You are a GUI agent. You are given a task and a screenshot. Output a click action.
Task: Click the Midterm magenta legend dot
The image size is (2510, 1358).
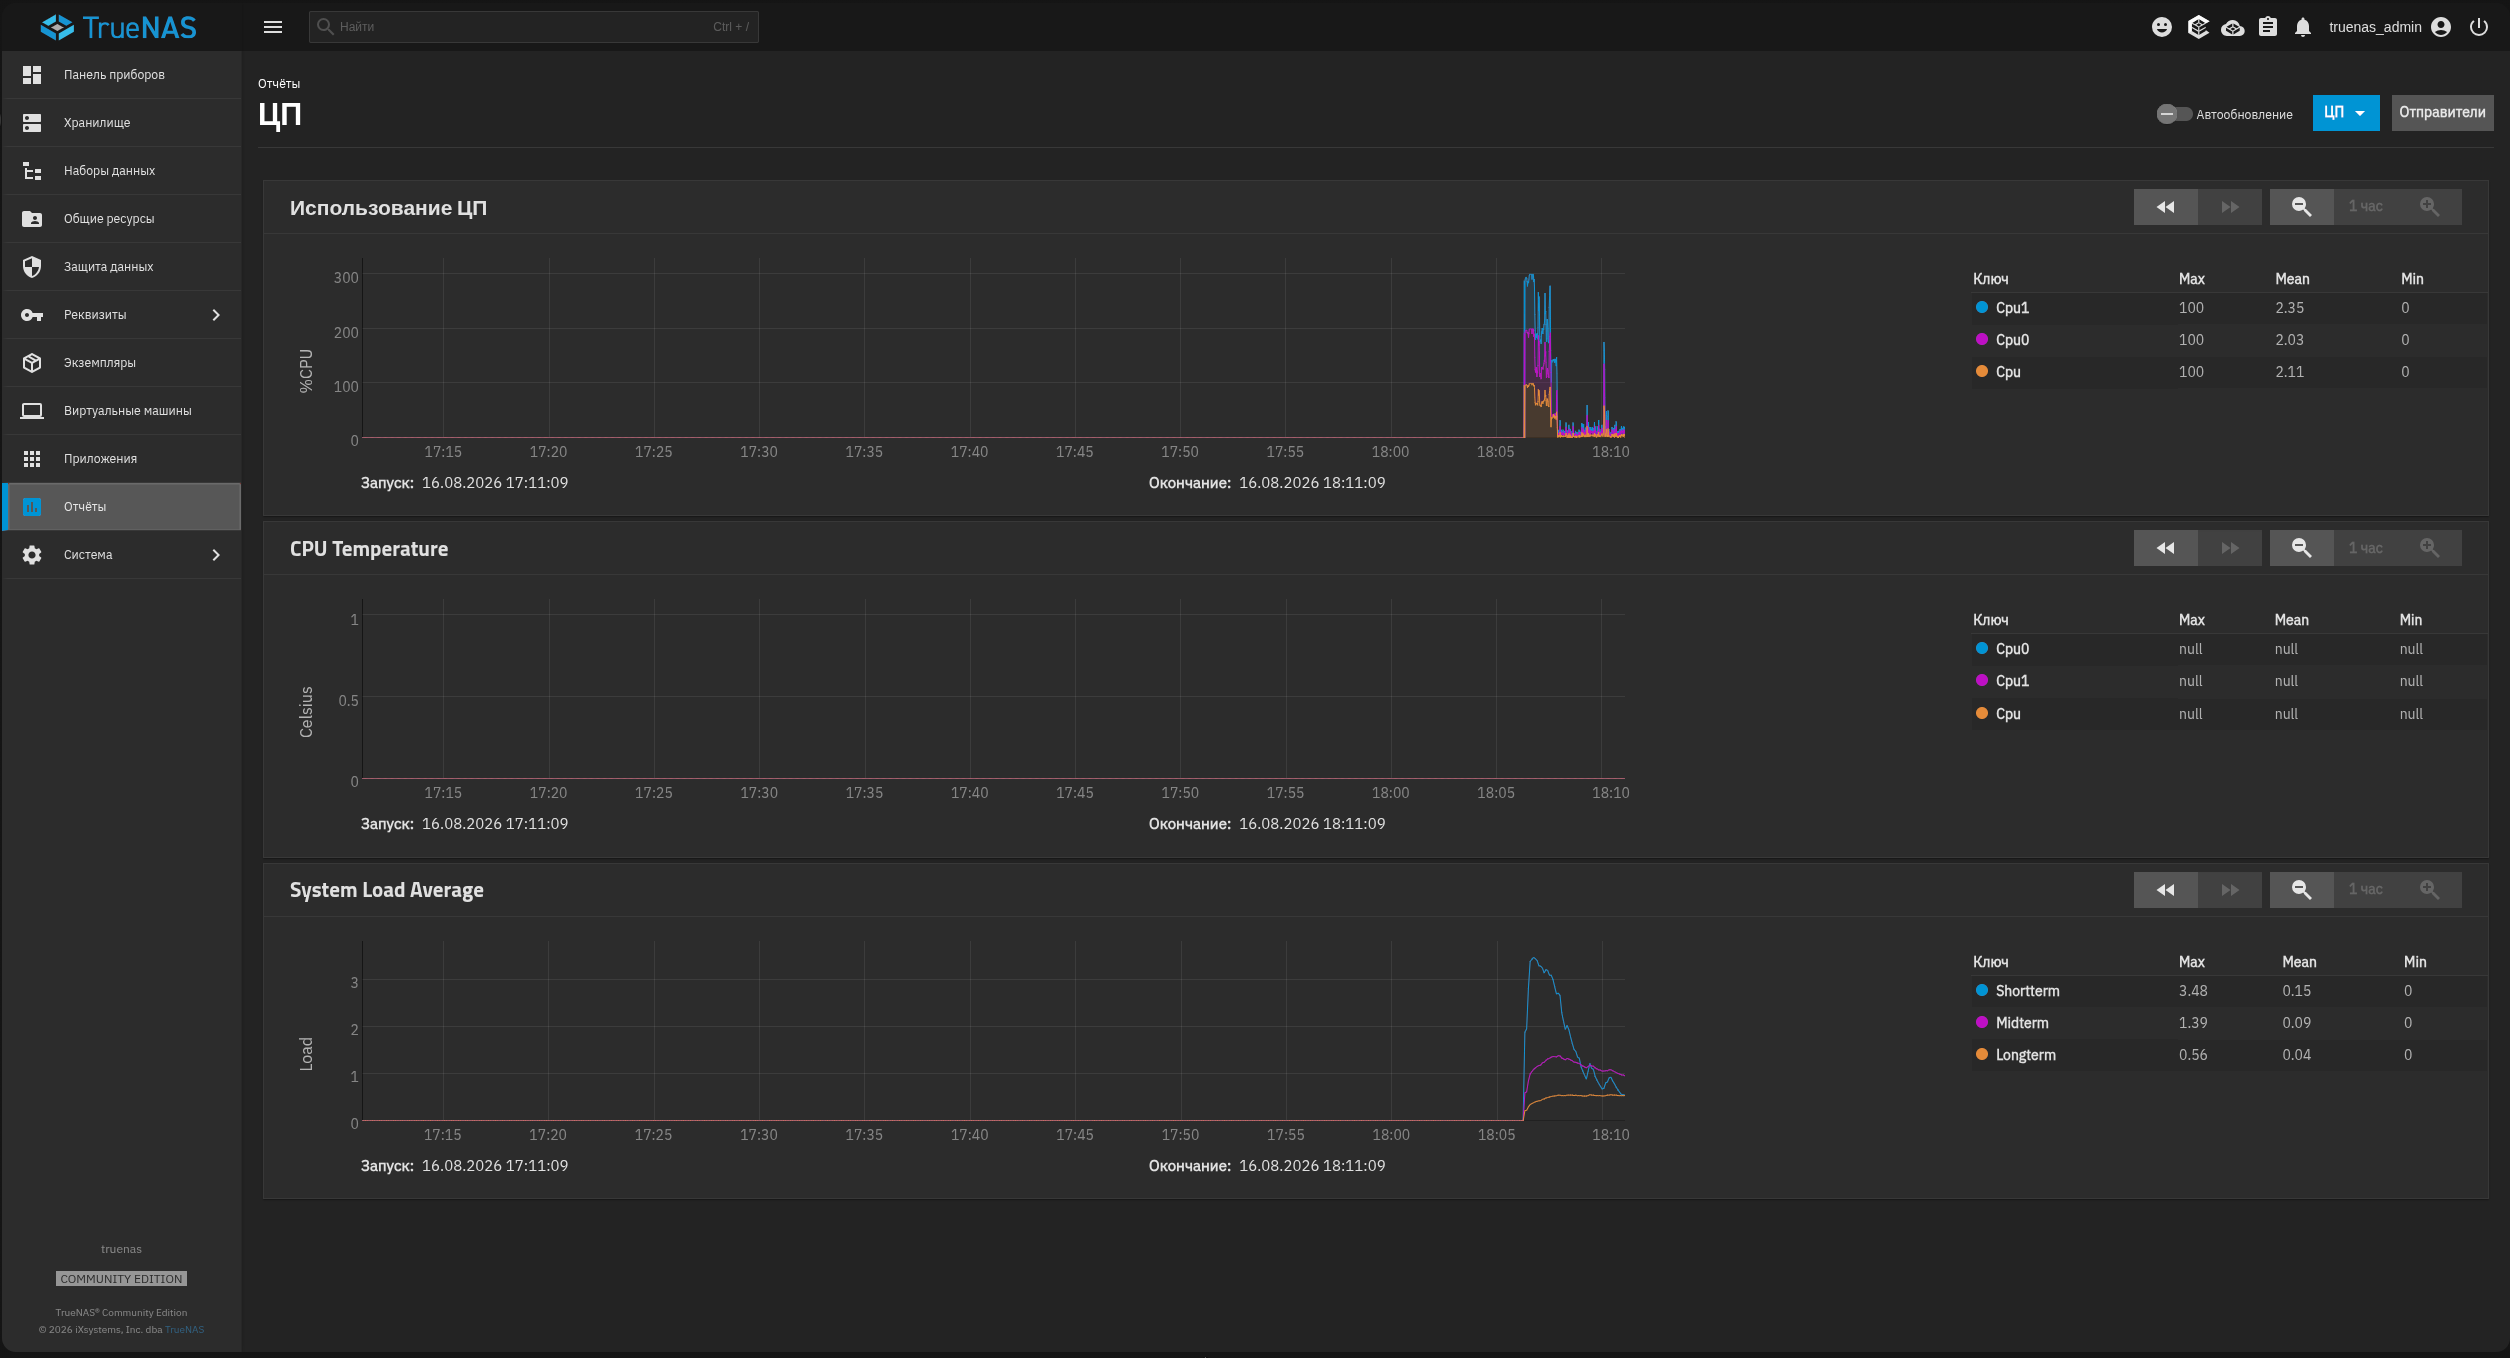[1982, 1023]
